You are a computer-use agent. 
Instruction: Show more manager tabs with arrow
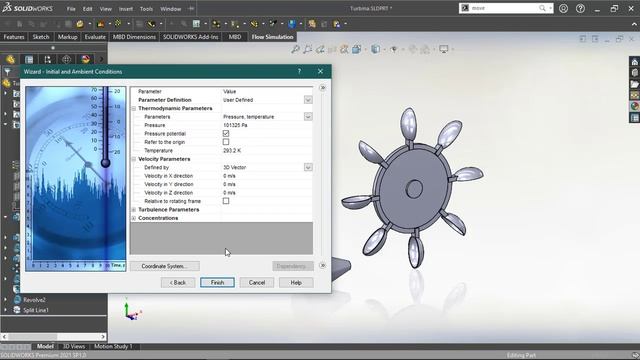click(x=102, y=60)
